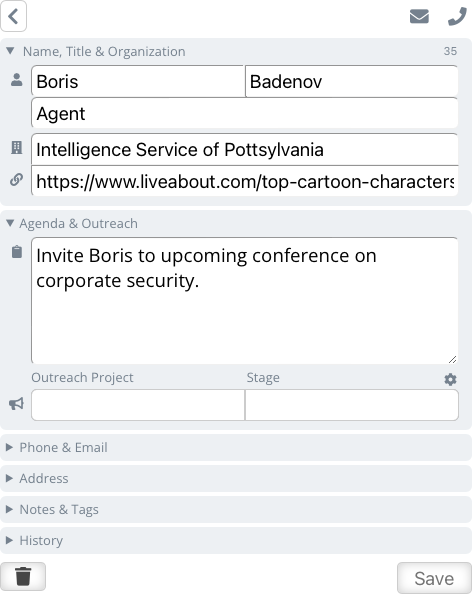The image size is (472, 594).
Task: Save the contact record
Action: (x=434, y=578)
